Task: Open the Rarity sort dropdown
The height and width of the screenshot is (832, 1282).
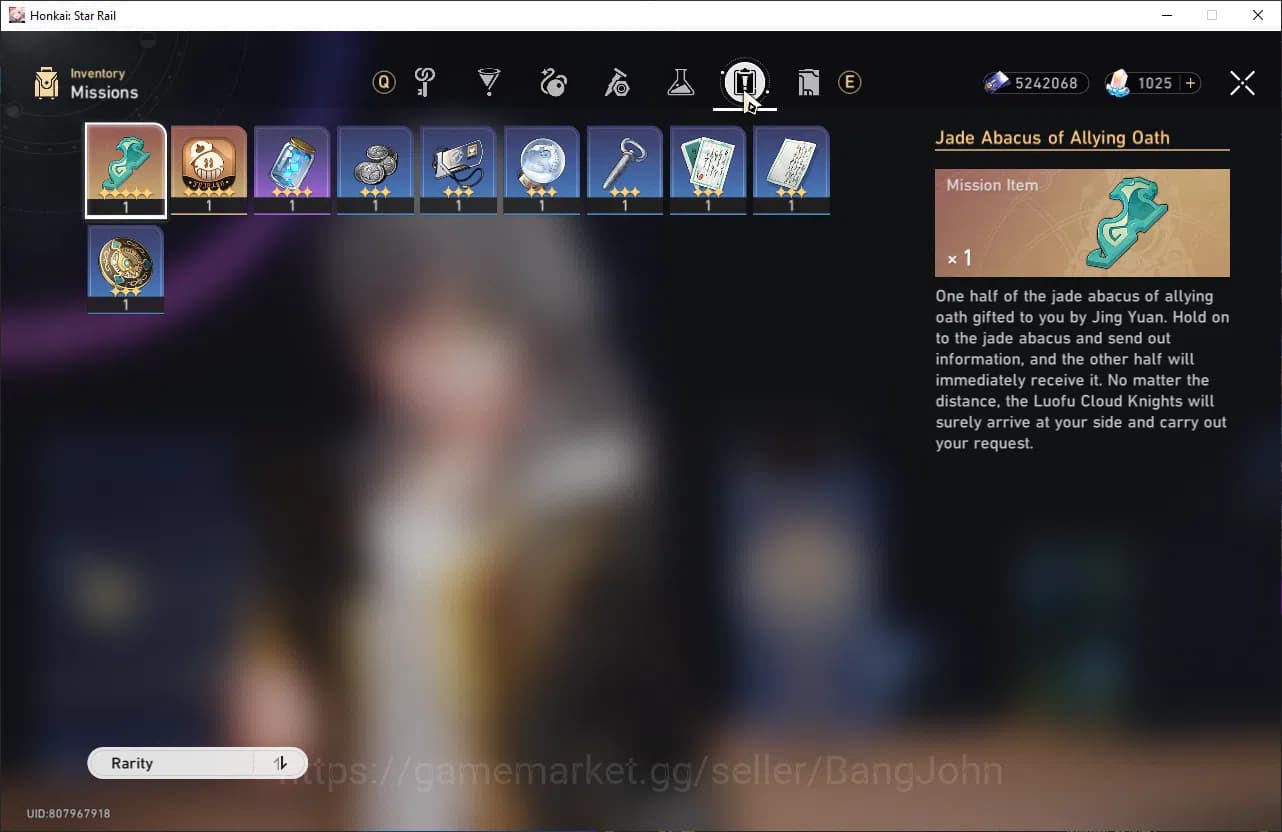Action: click(171, 763)
